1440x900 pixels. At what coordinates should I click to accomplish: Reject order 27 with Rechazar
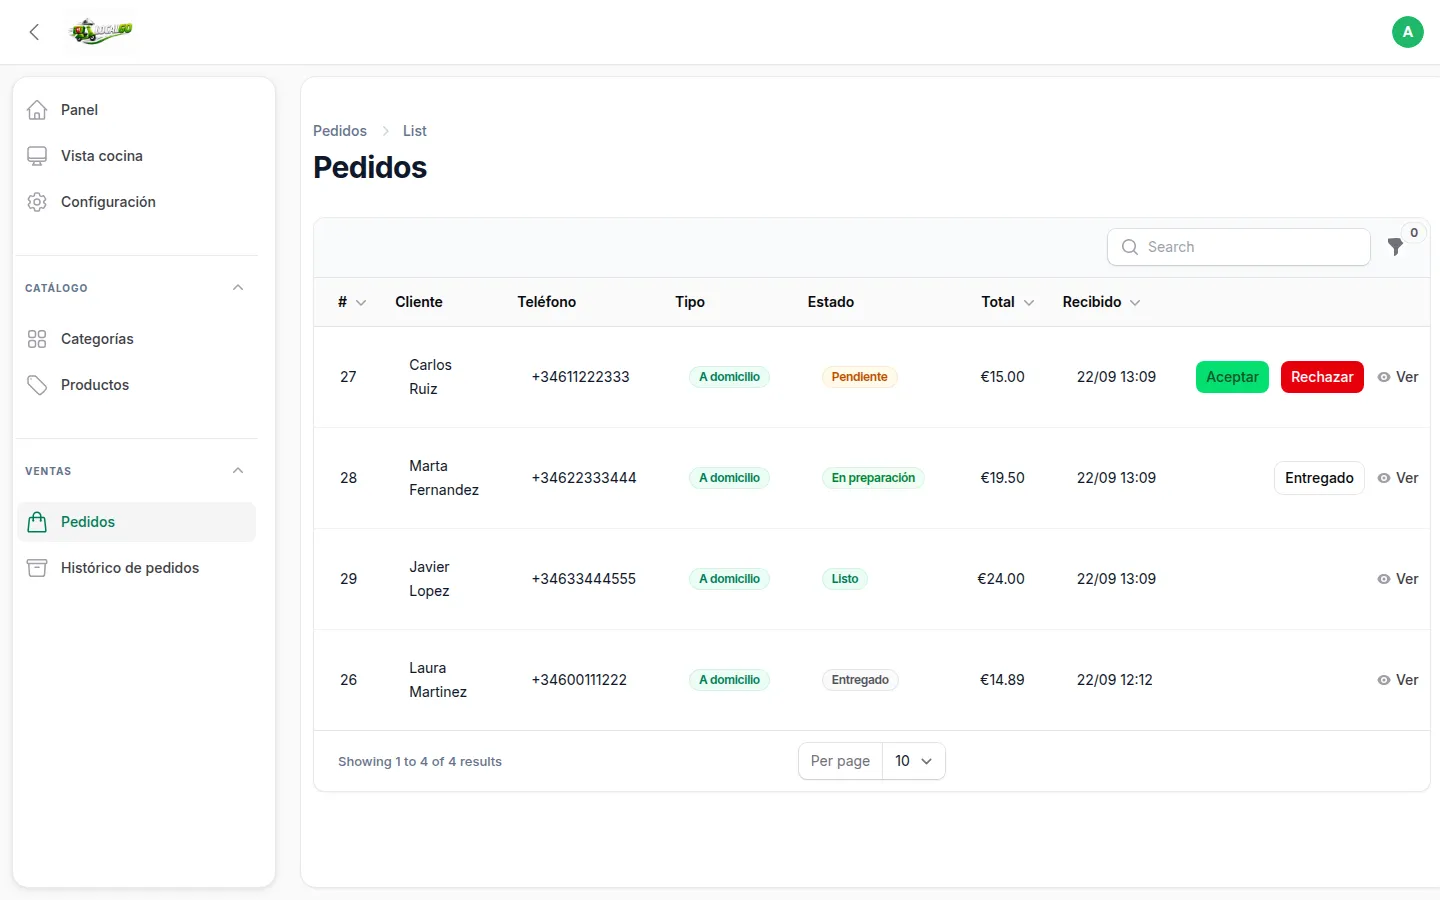coord(1322,377)
